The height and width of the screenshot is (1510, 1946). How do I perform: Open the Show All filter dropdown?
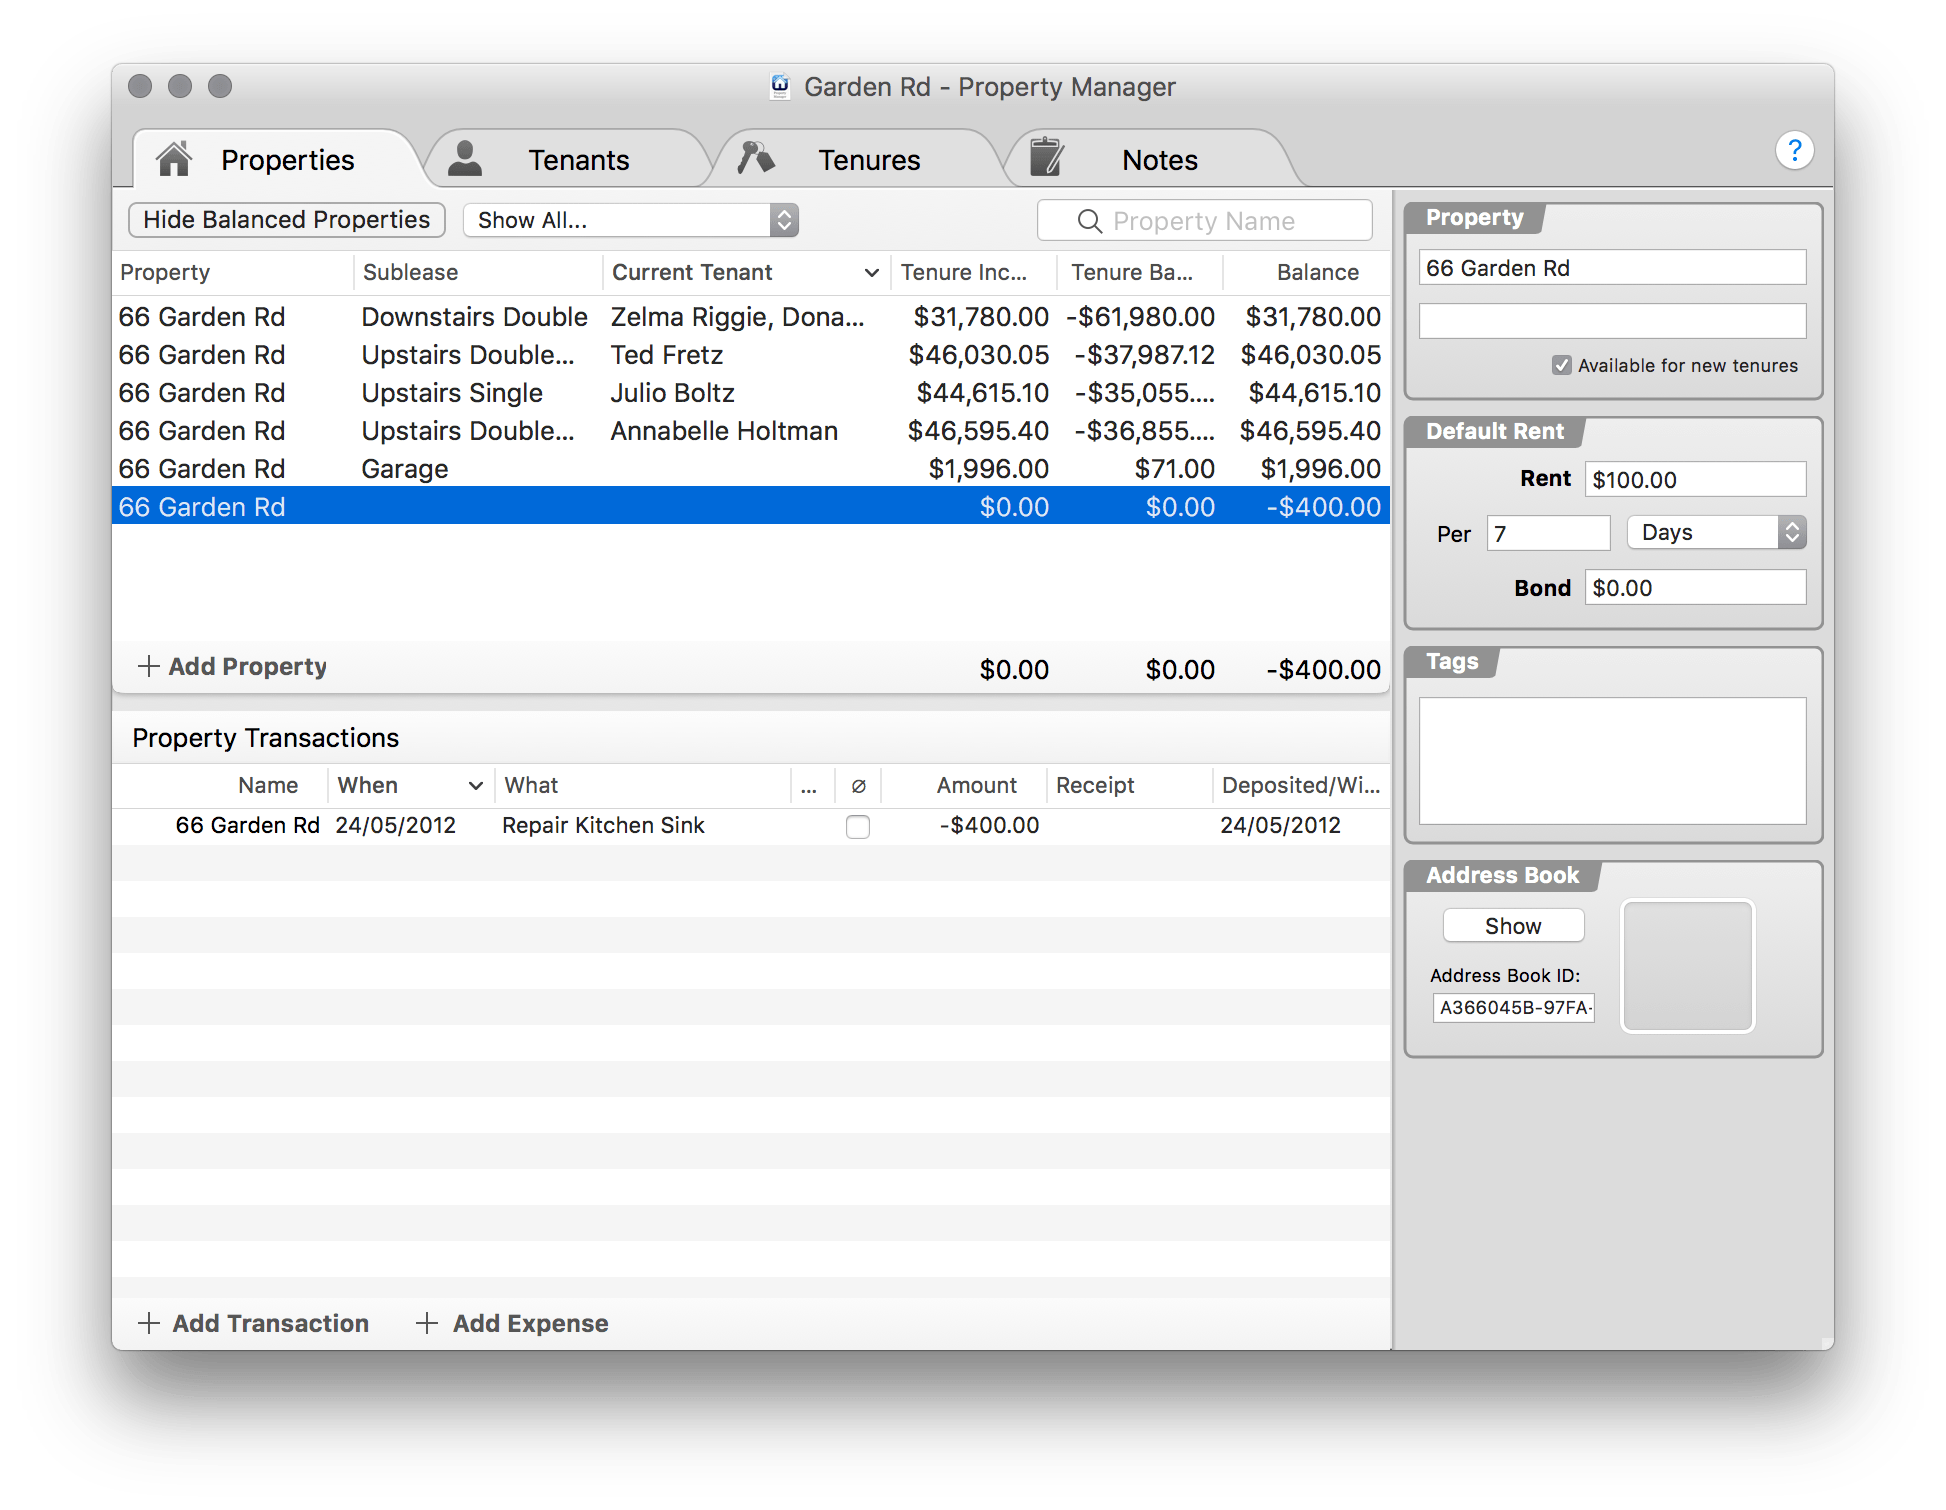630,220
